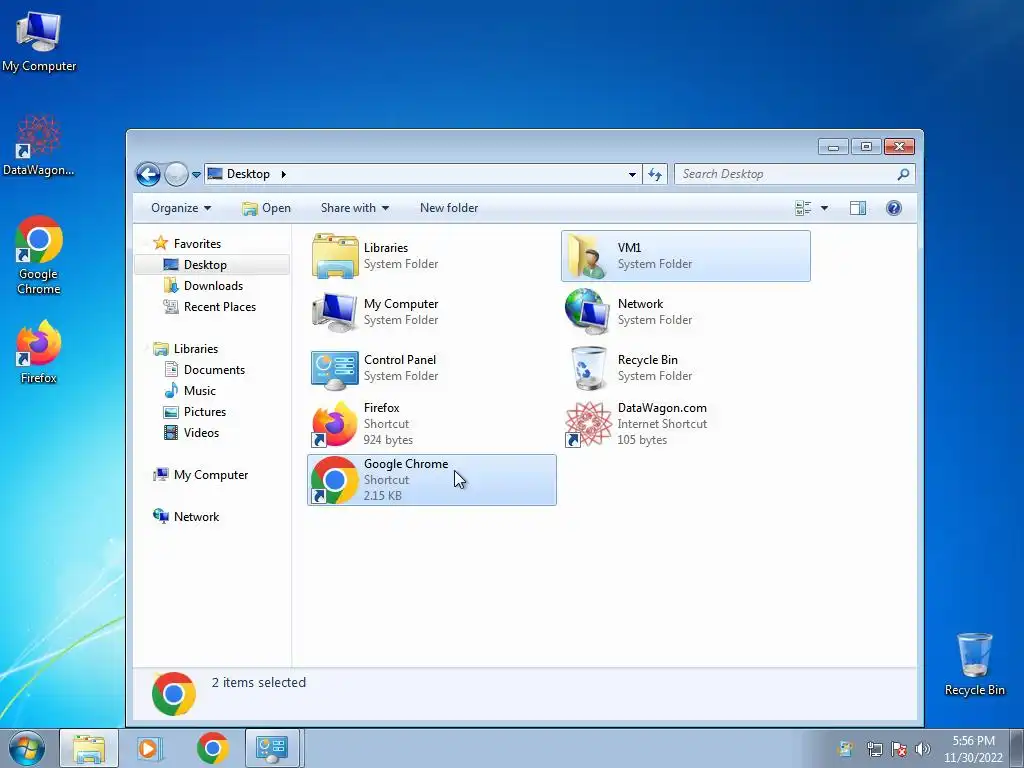Viewport: 1024px width, 768px height.
Task: Open Action Center flag tray icon
Action: (899, 749)
